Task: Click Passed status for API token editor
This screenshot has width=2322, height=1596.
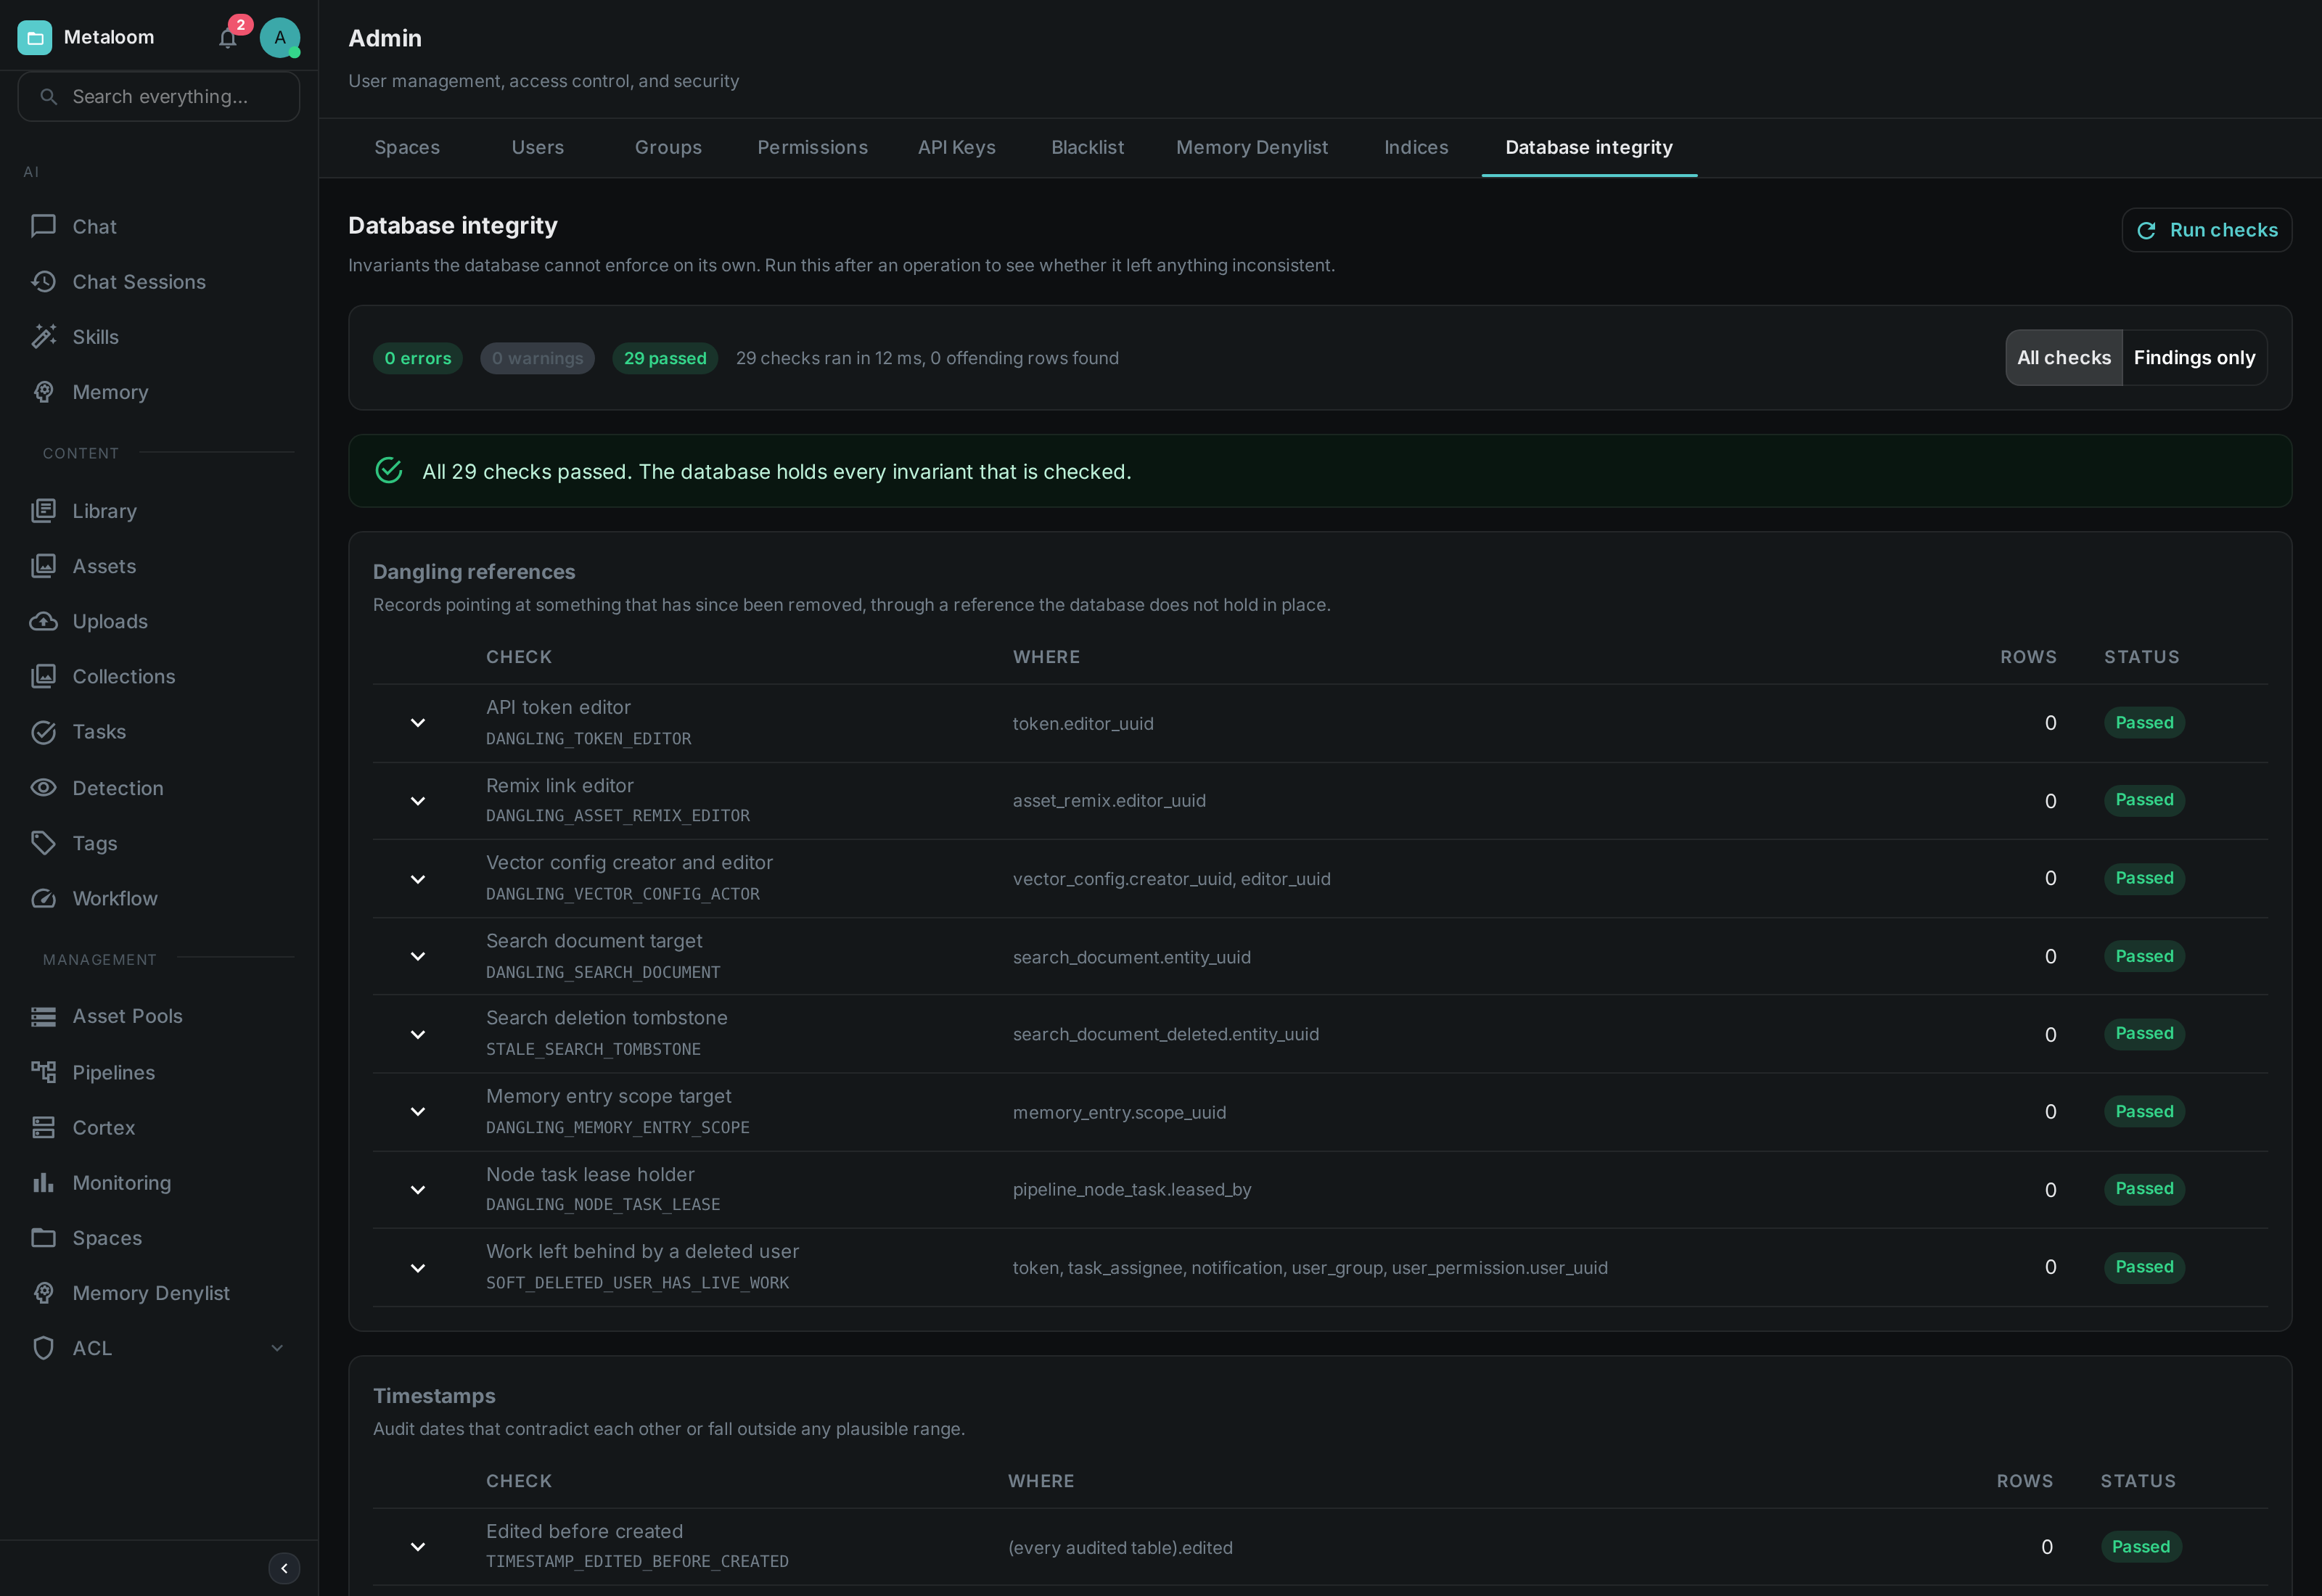Action: click(2144, 722)
